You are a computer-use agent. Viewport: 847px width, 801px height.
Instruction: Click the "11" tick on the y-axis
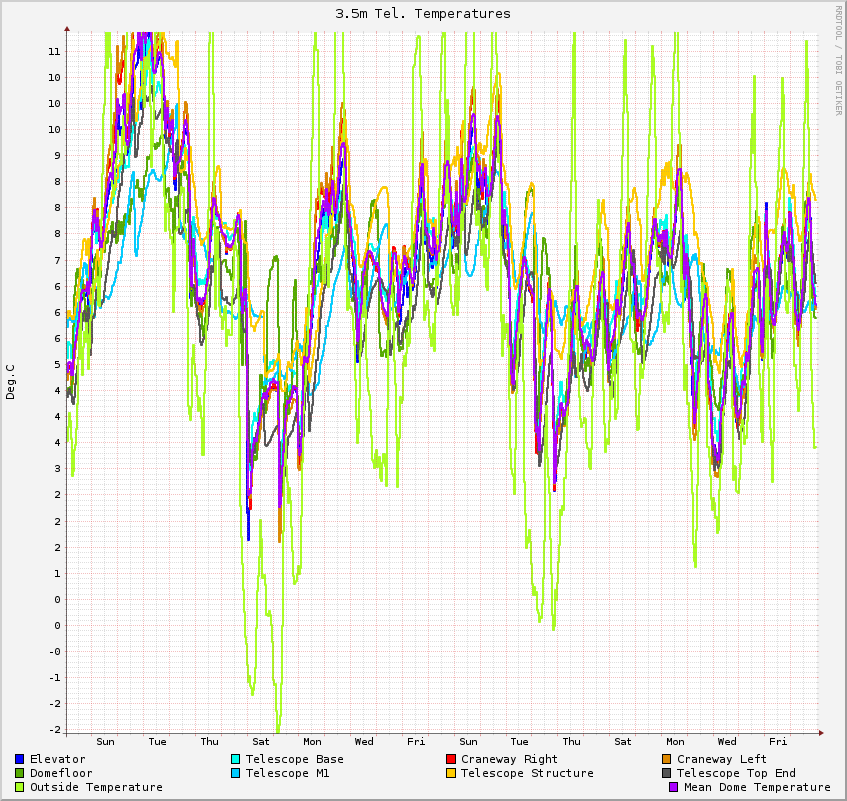click(55, 51)
